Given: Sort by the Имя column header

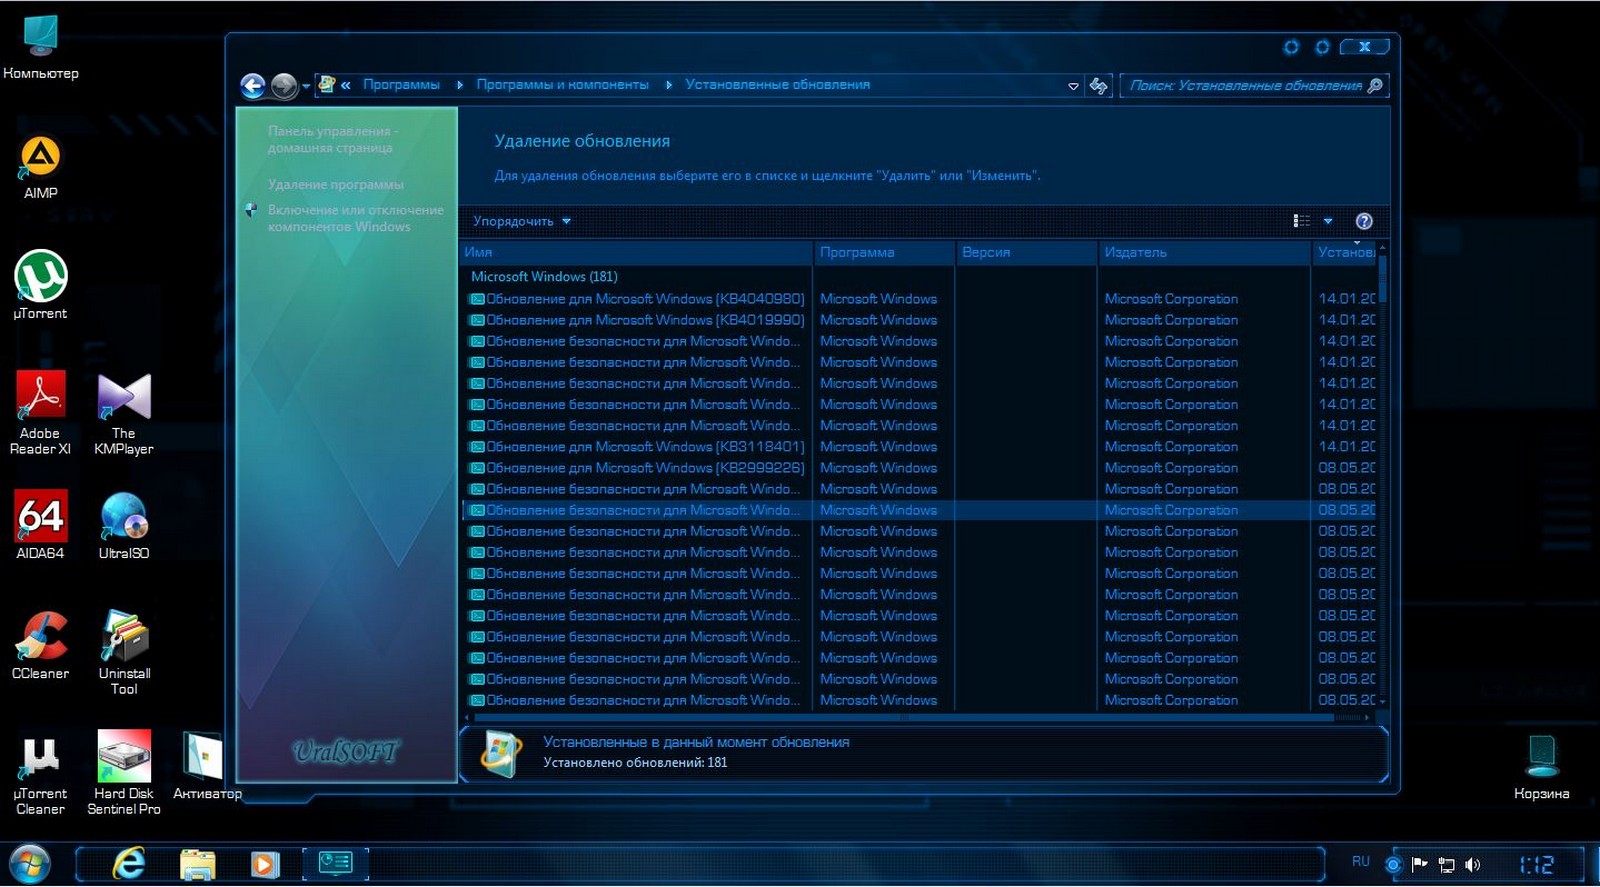Looking at the screenshot, I should [637, 252].
